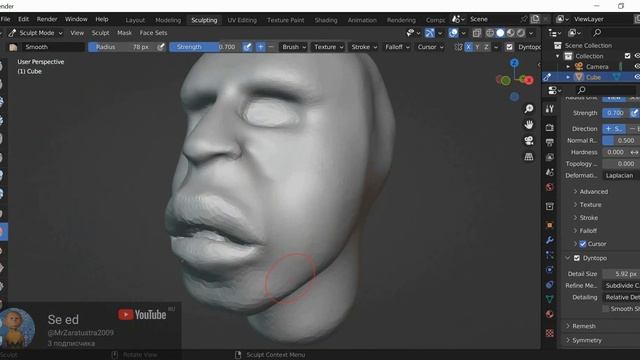The width and height of the screenshot is (640, 360).
Task: Toggle Y axis symmetry
Action: pyautogui.click(x=477, y=47)
